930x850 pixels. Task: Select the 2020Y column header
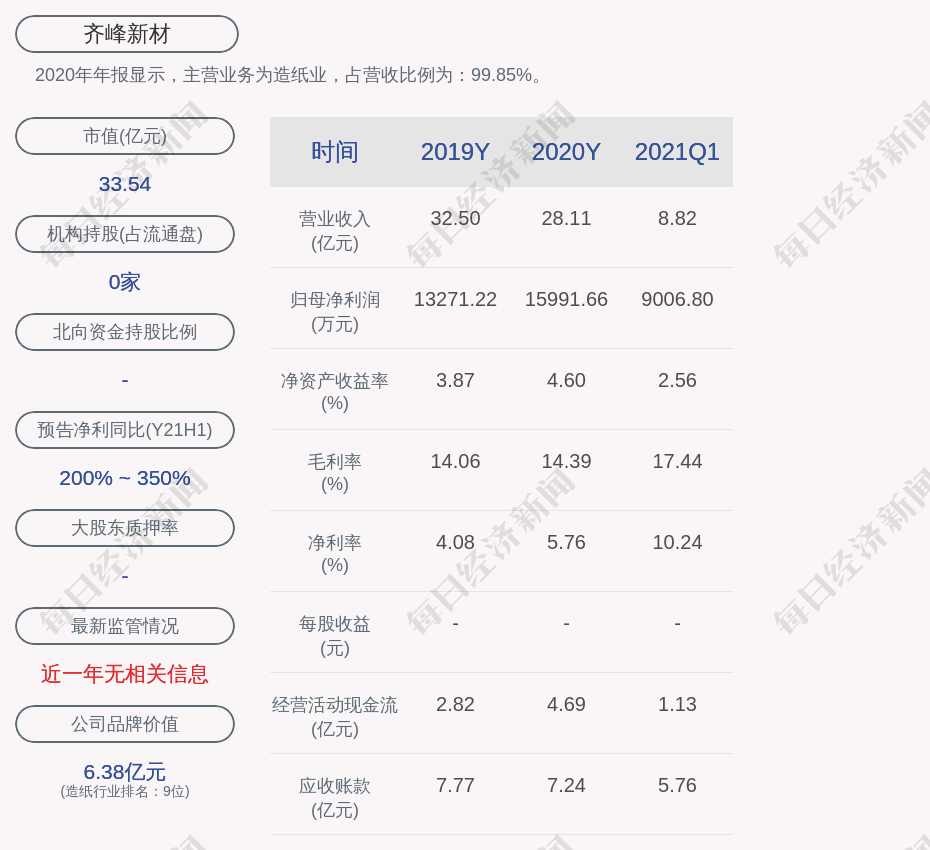(x=566, y=152)
